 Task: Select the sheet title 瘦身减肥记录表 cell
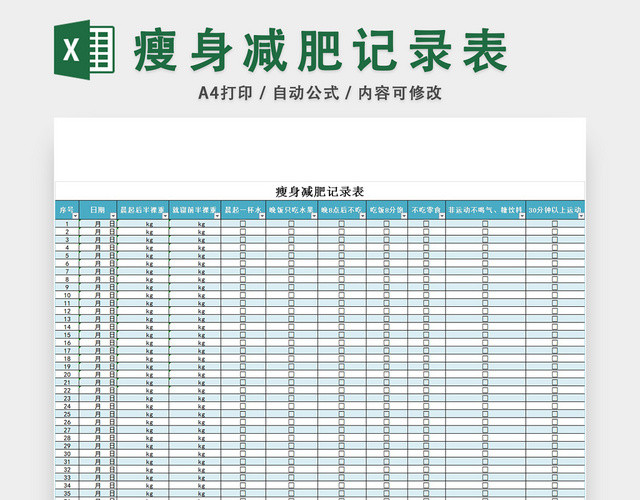click(320, 191)
